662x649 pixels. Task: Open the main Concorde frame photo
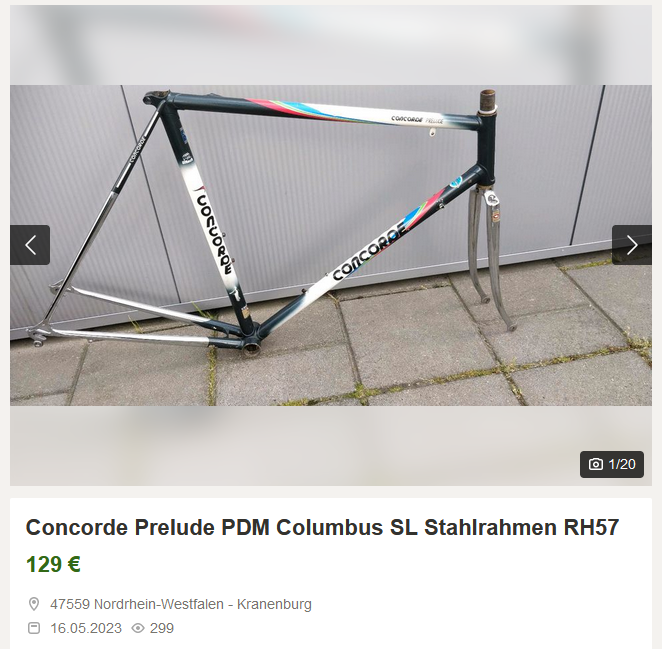[x=331, y=245]
